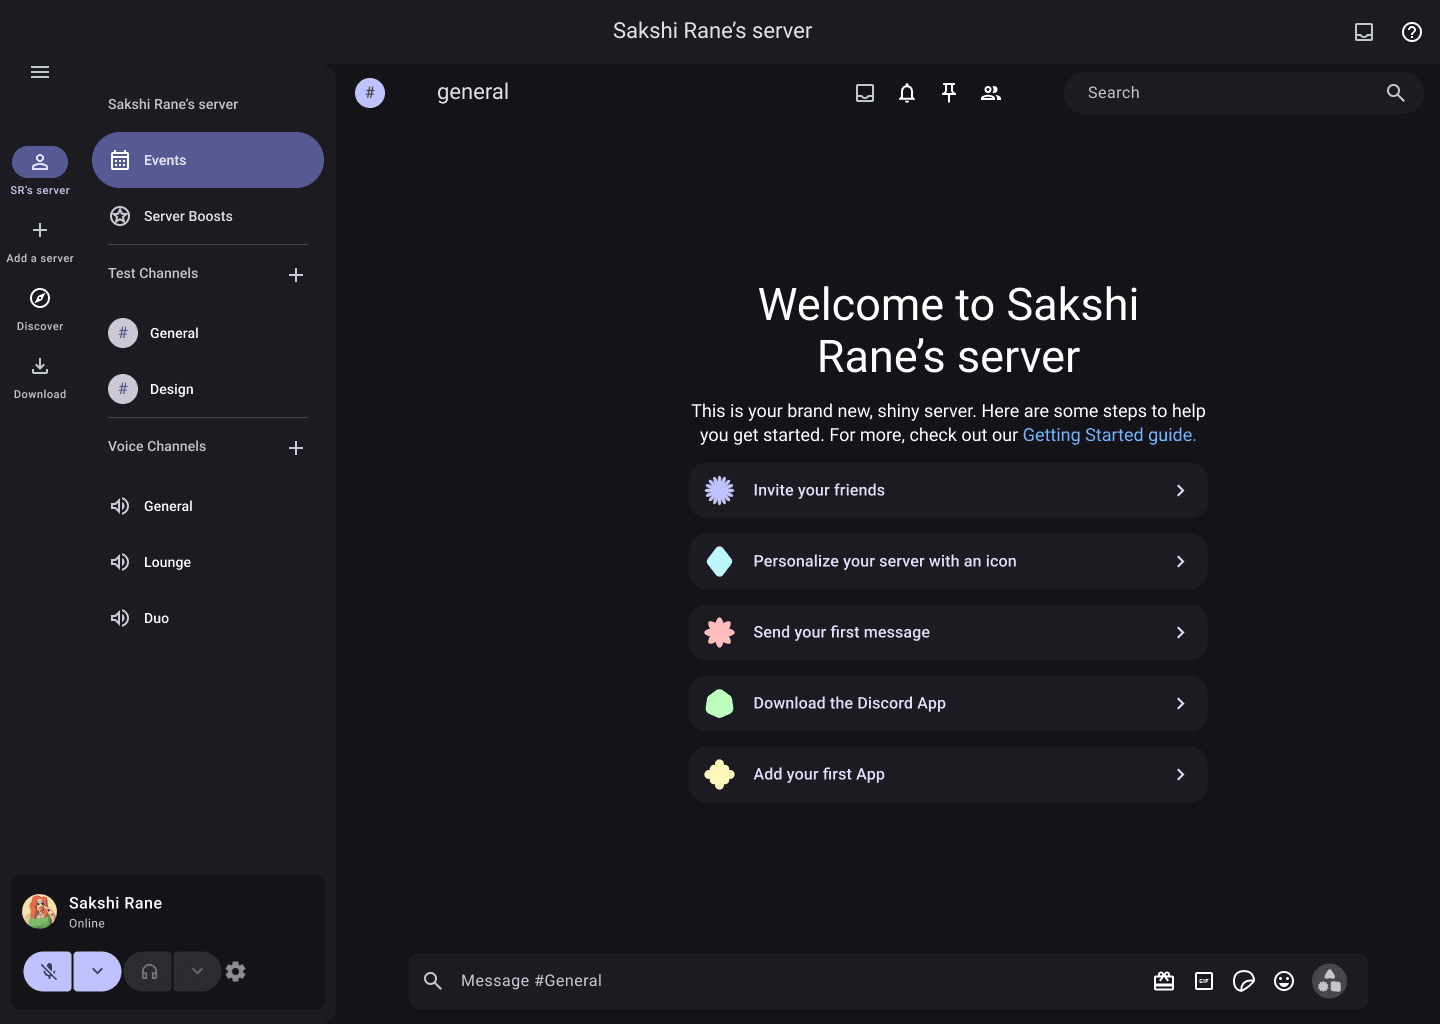This screenshot has height=1024, width=1440.
Task: Click the search icon in message bar
Action: pos(433,981)
